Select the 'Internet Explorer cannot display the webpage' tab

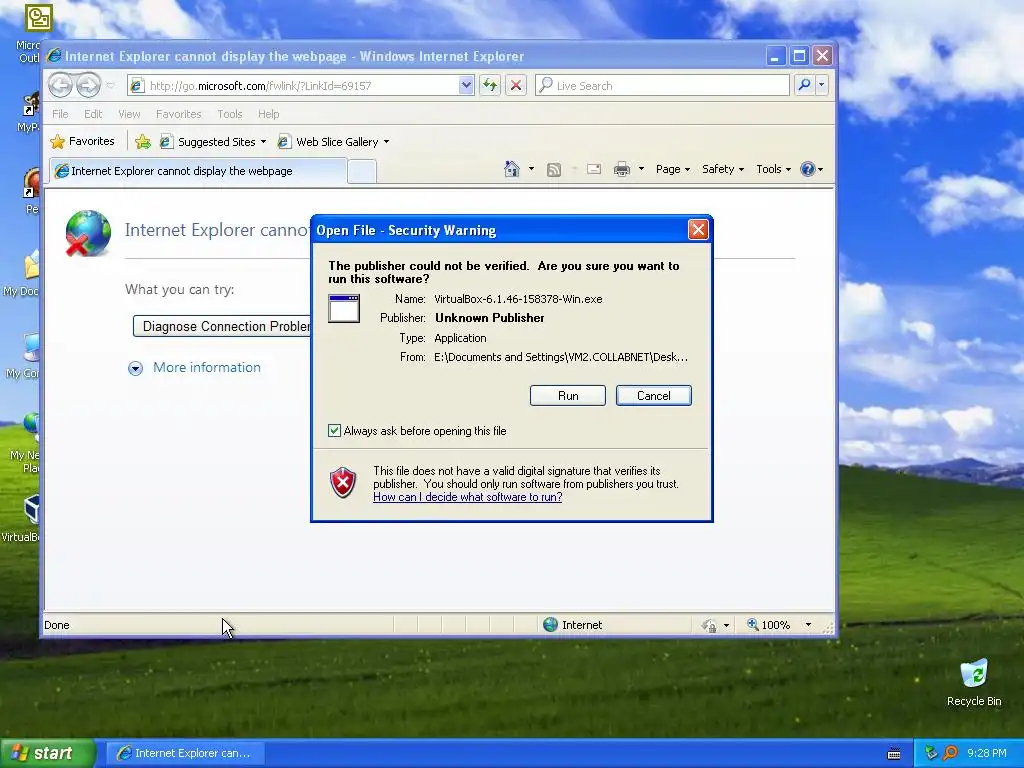pos(198,171)
